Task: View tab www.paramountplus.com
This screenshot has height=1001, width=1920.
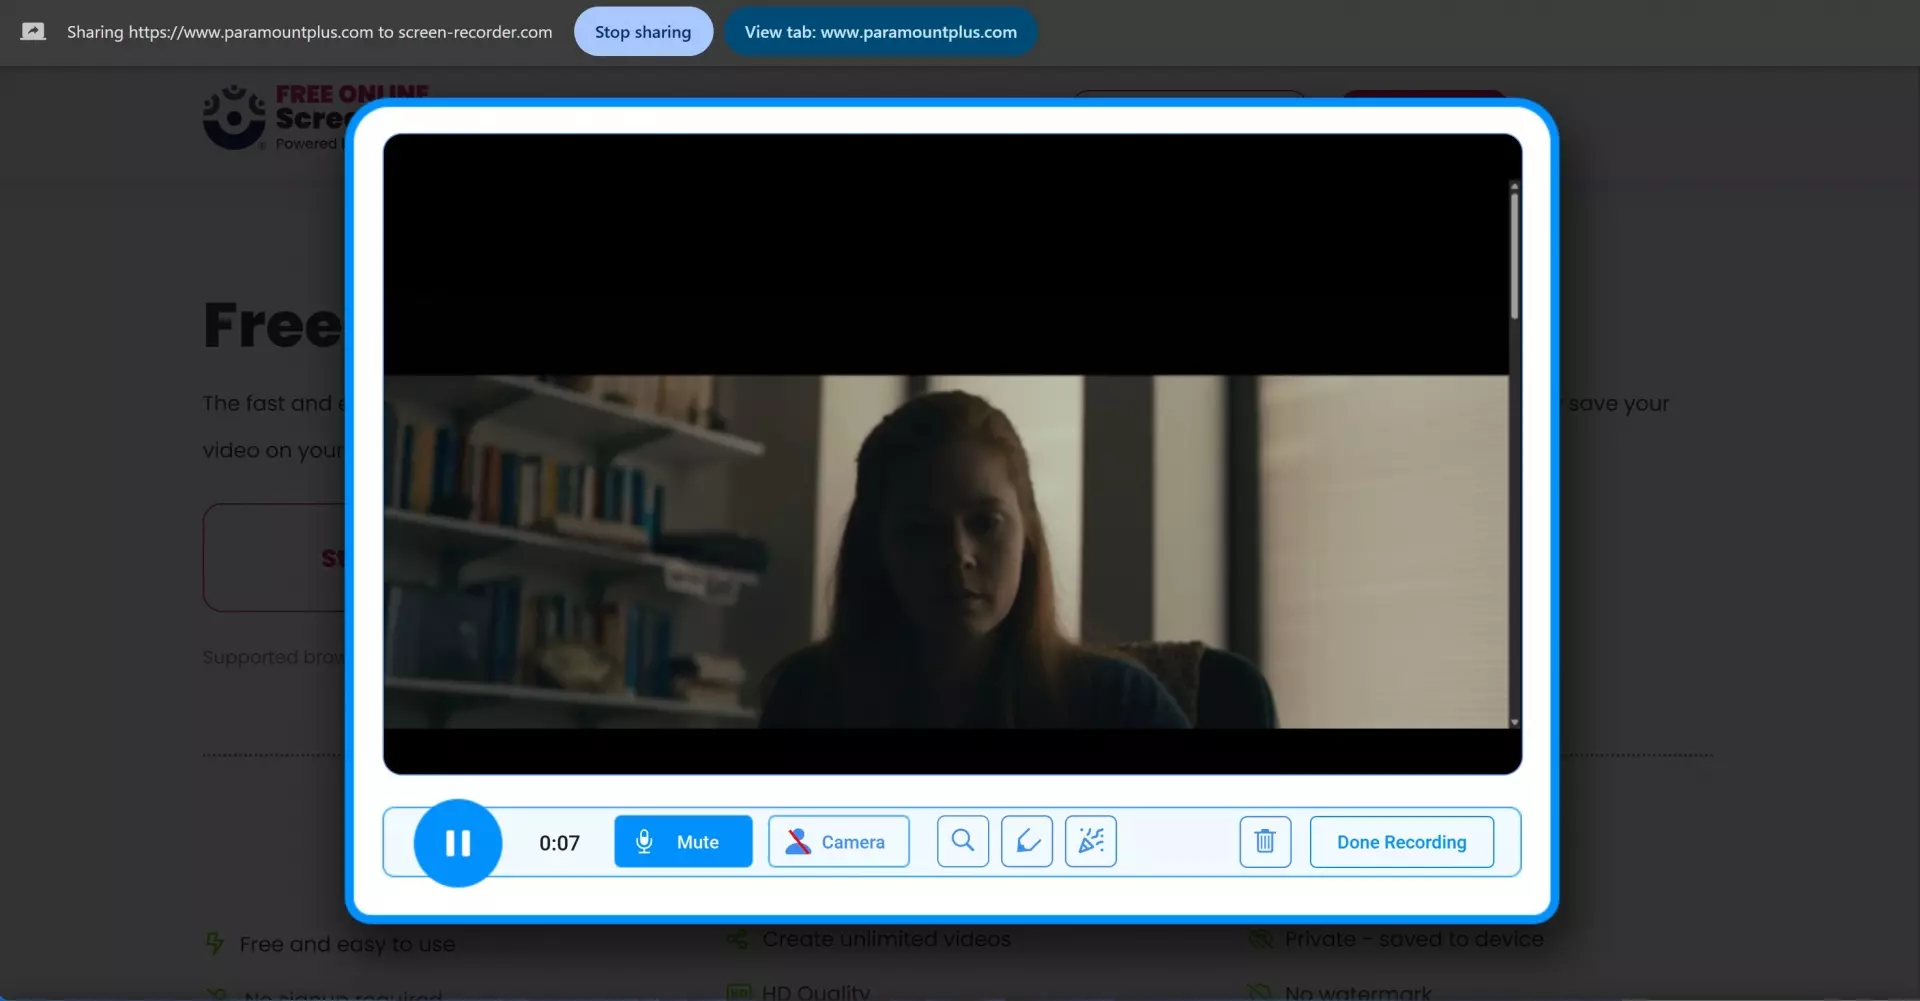Action: coord(880,31)
